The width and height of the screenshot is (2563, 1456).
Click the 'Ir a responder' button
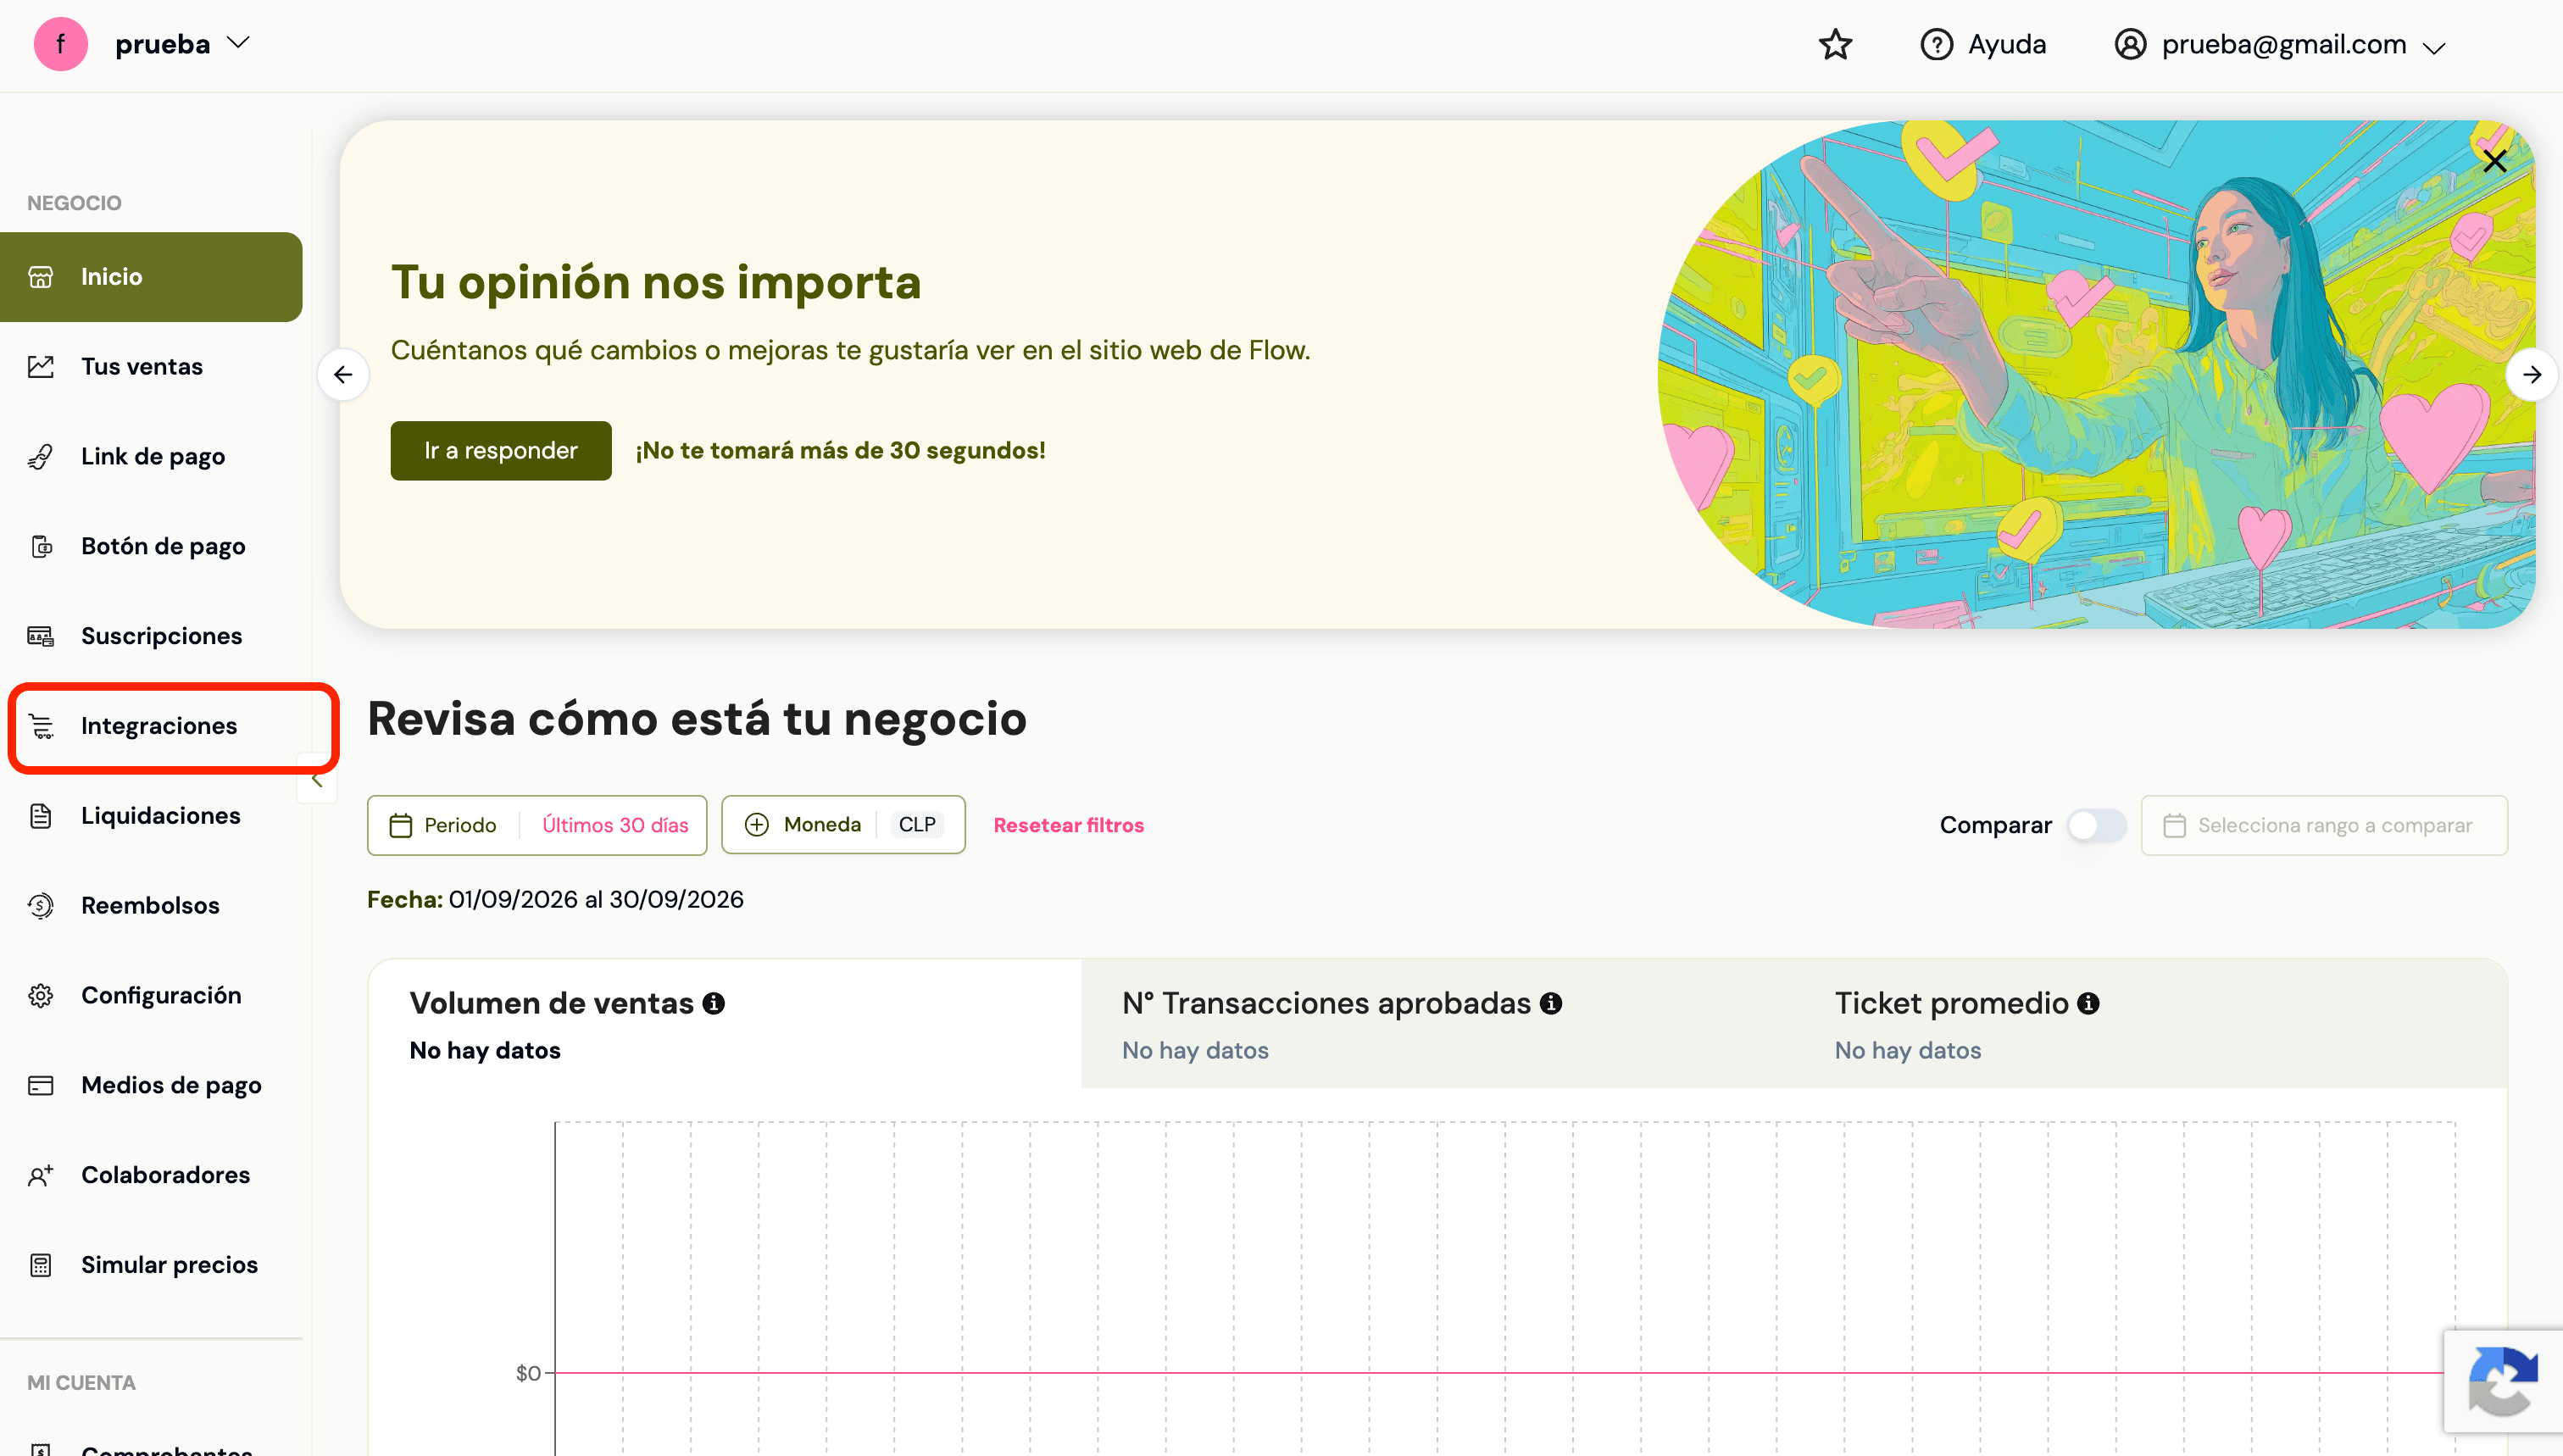point(501,451)
